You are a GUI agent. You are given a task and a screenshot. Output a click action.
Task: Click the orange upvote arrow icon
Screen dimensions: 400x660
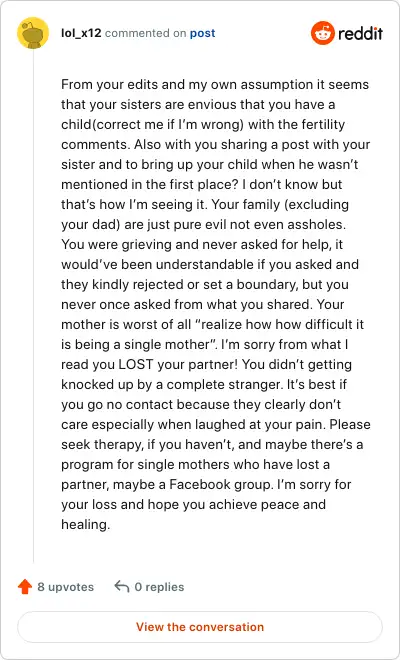25,586
